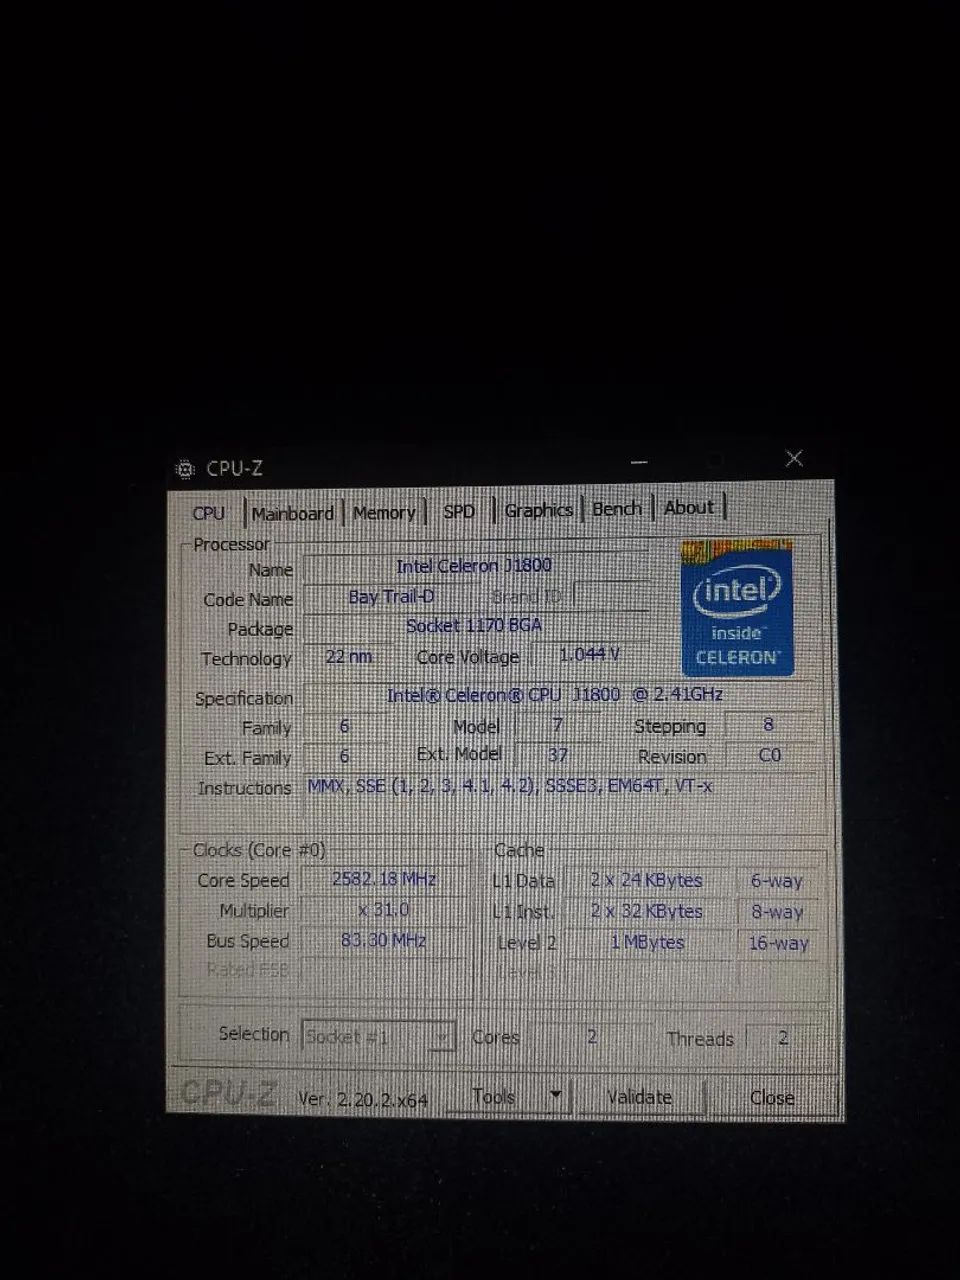Open the About tab
This screenshot has height=1280, width=960.
pyautogui.click(x=689, y=507)
